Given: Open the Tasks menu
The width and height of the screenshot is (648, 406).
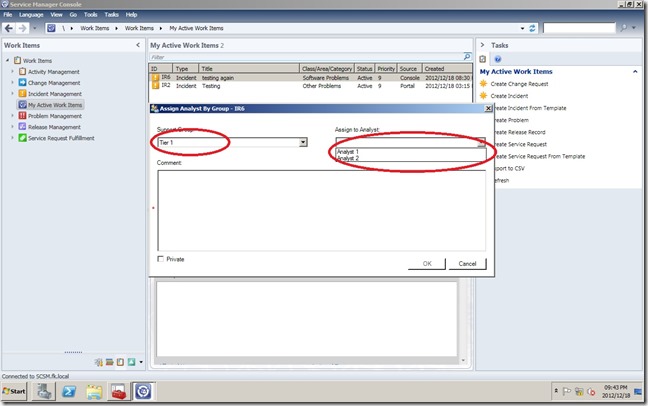Looking at the screenshot, I should tap(111, 15).
